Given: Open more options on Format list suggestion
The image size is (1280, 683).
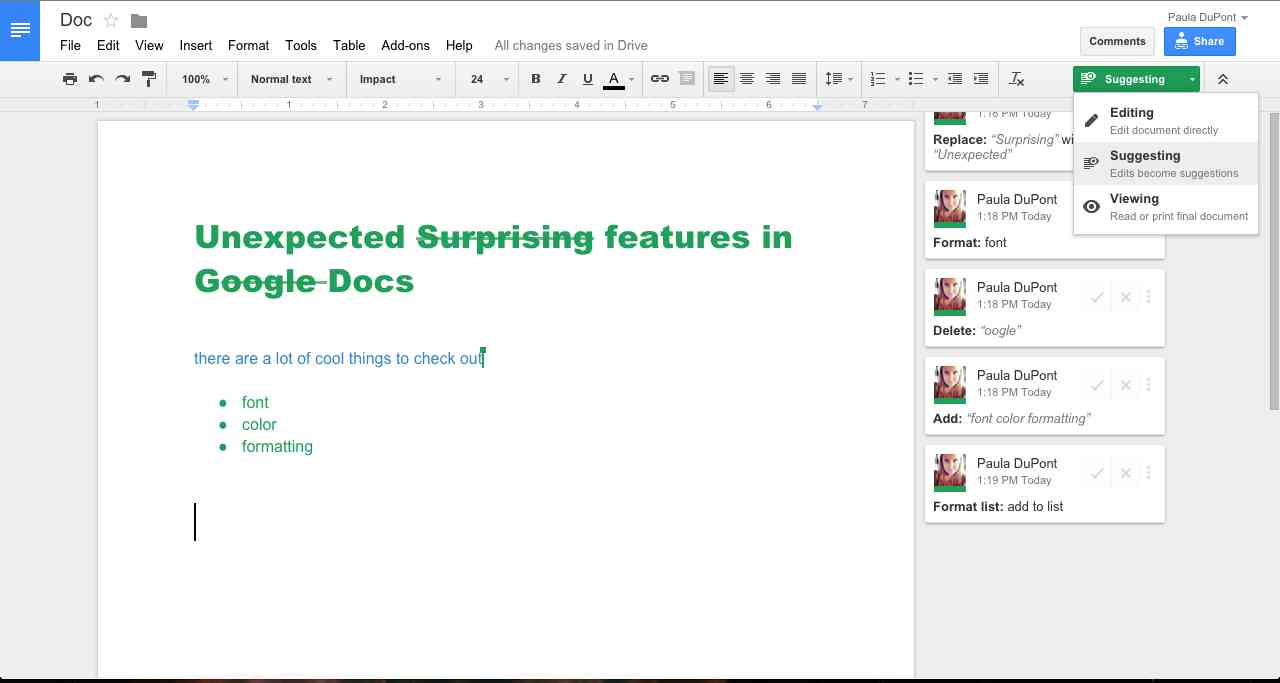Looking at the screenshot, I should coord(1149,473).
